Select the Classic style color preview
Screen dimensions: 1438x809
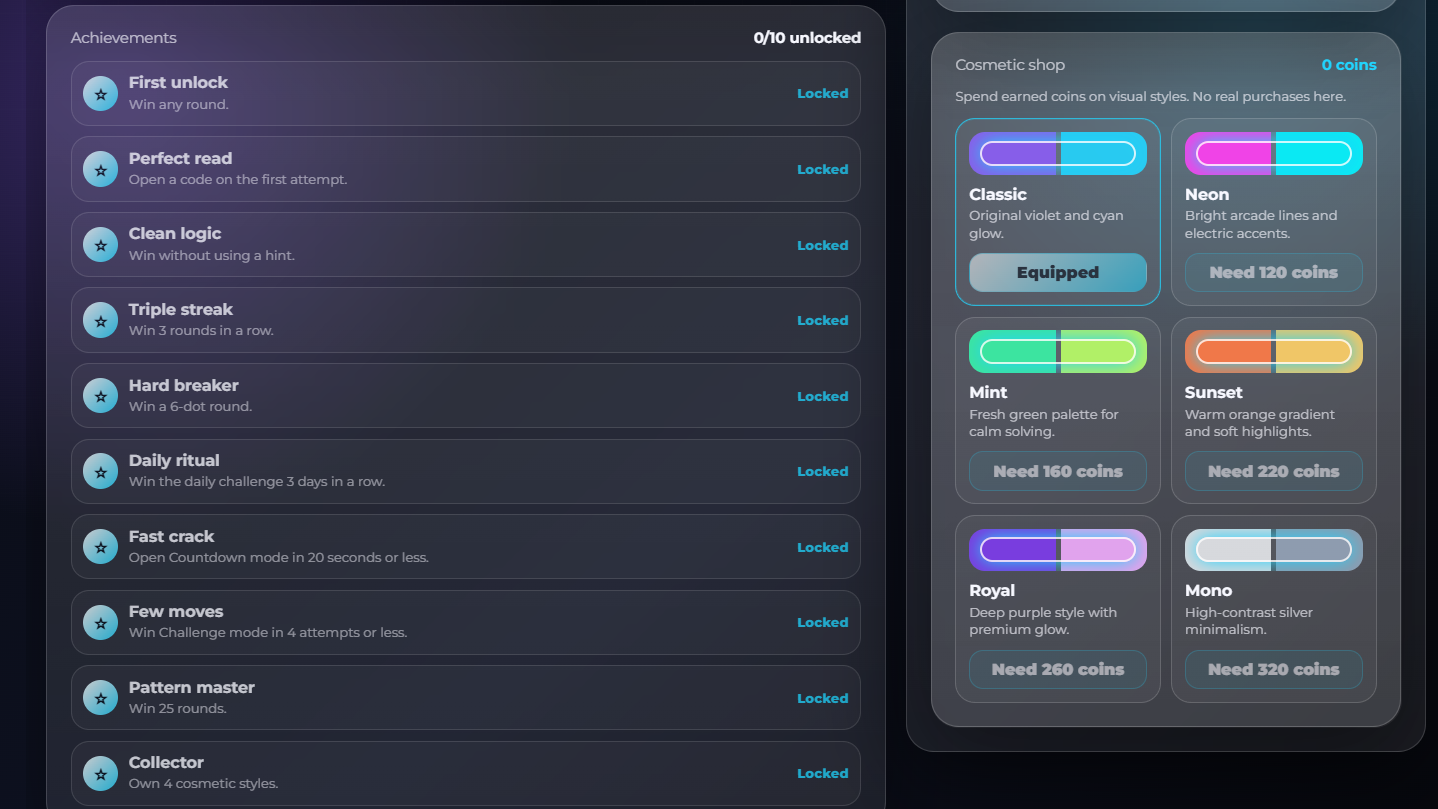click(x=1058, y=154)
